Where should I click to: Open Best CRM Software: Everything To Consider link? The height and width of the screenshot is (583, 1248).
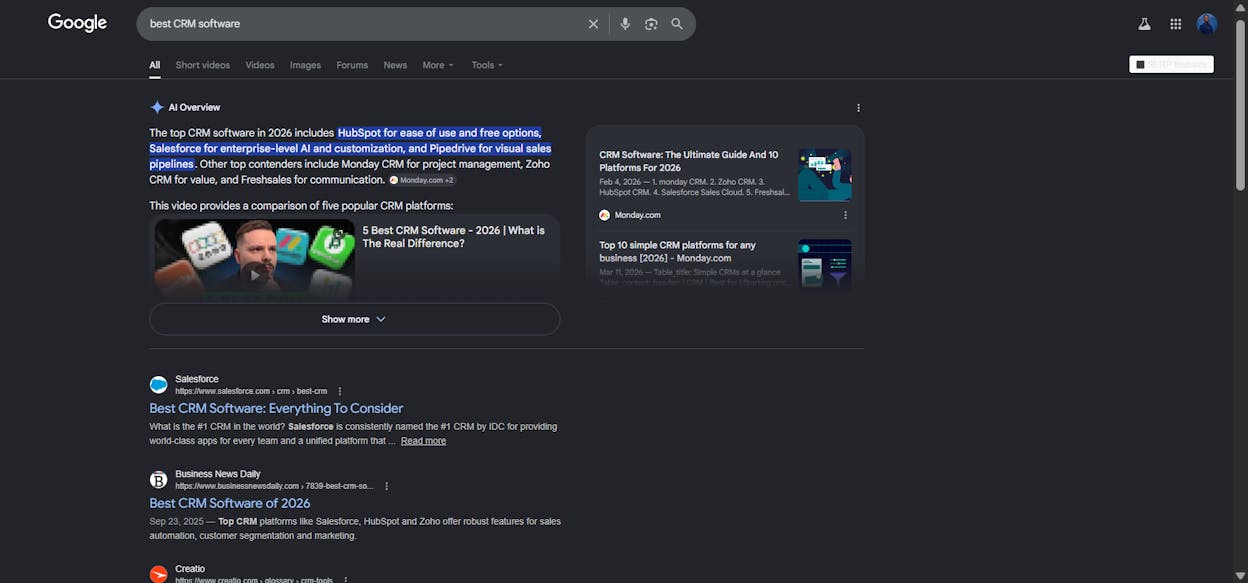point(276,408)
